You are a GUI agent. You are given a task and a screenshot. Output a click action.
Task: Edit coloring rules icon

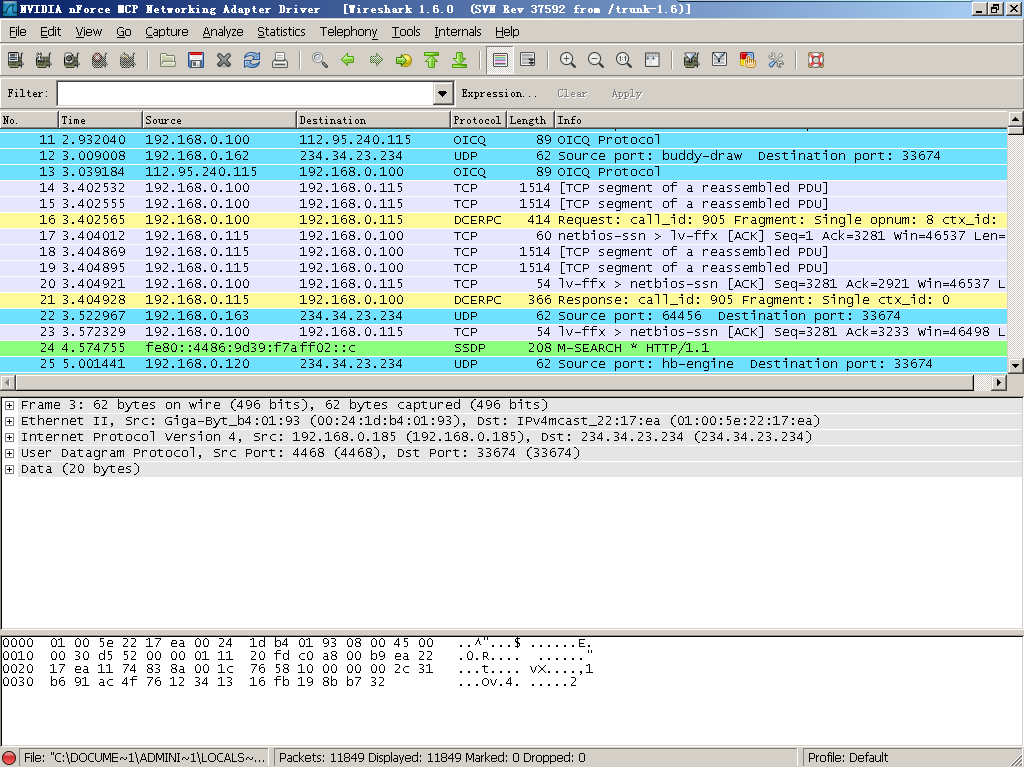point(748,60)
